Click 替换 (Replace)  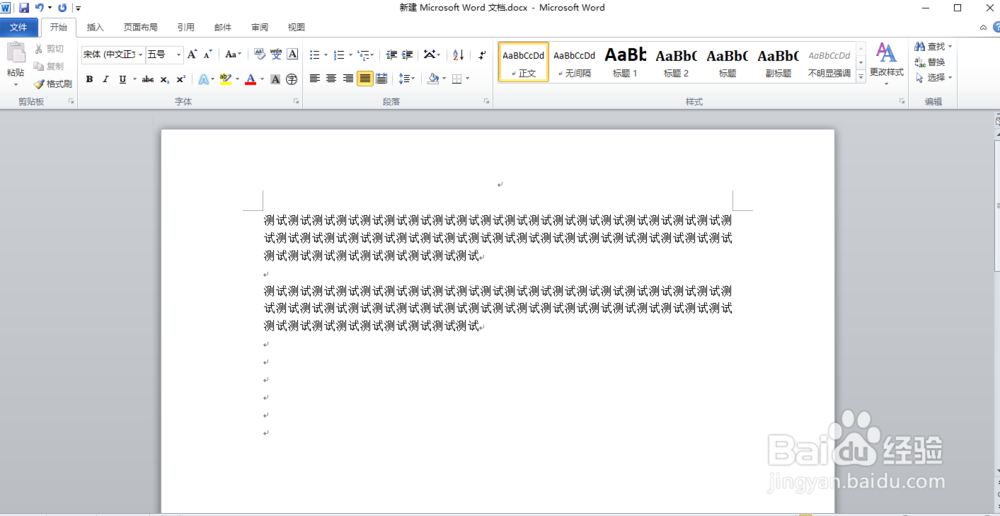[930, 62]
